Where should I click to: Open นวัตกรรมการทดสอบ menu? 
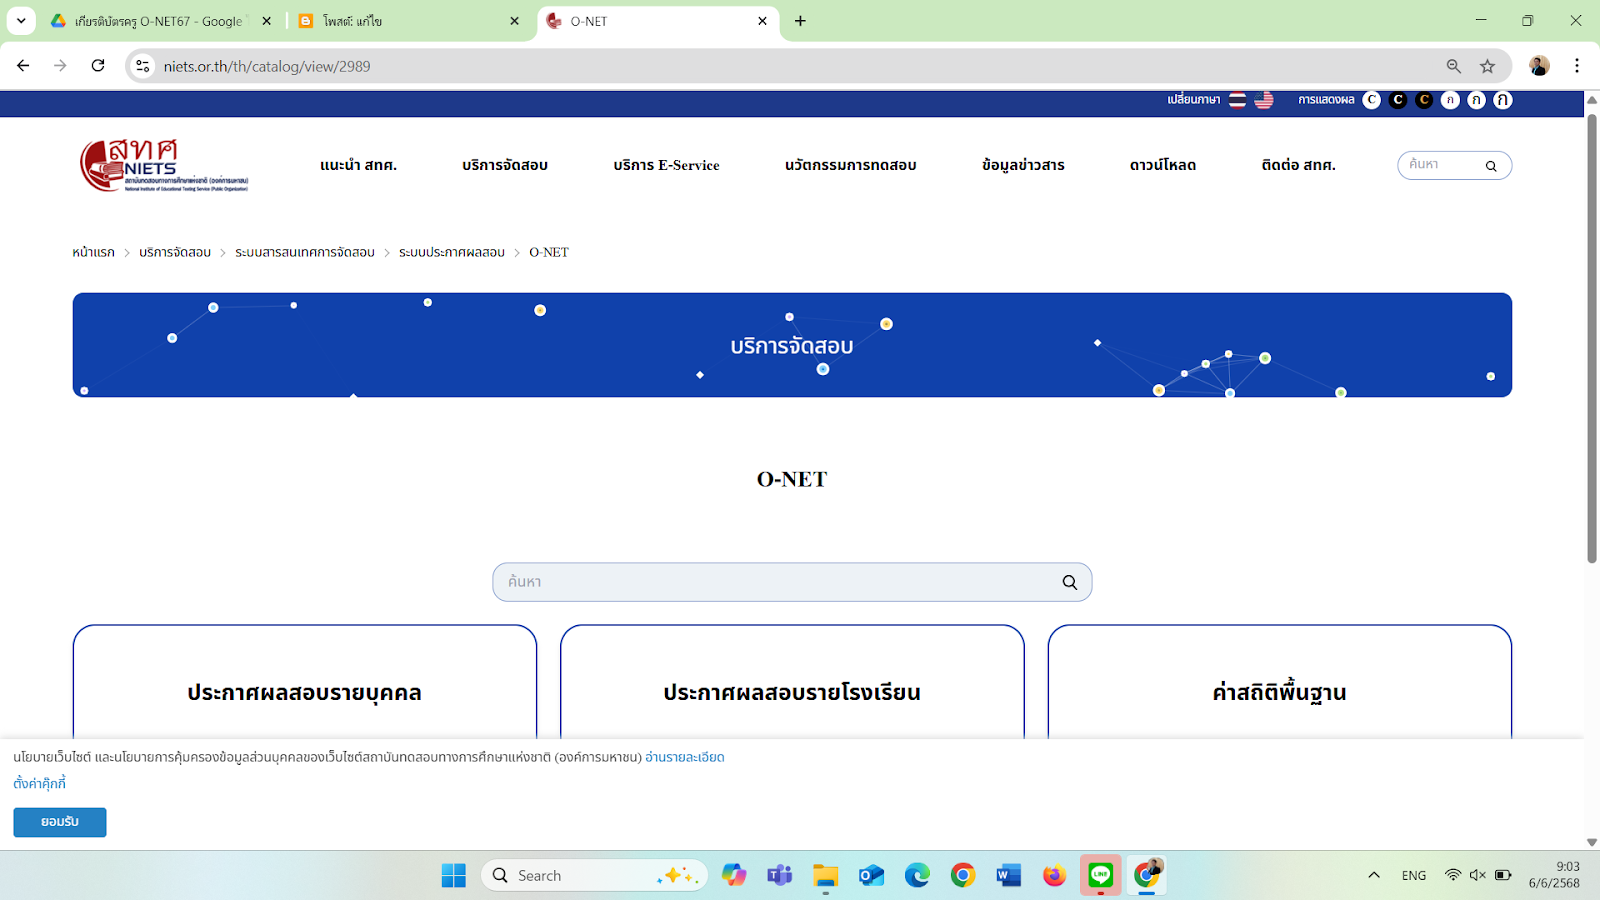point(850,165)
